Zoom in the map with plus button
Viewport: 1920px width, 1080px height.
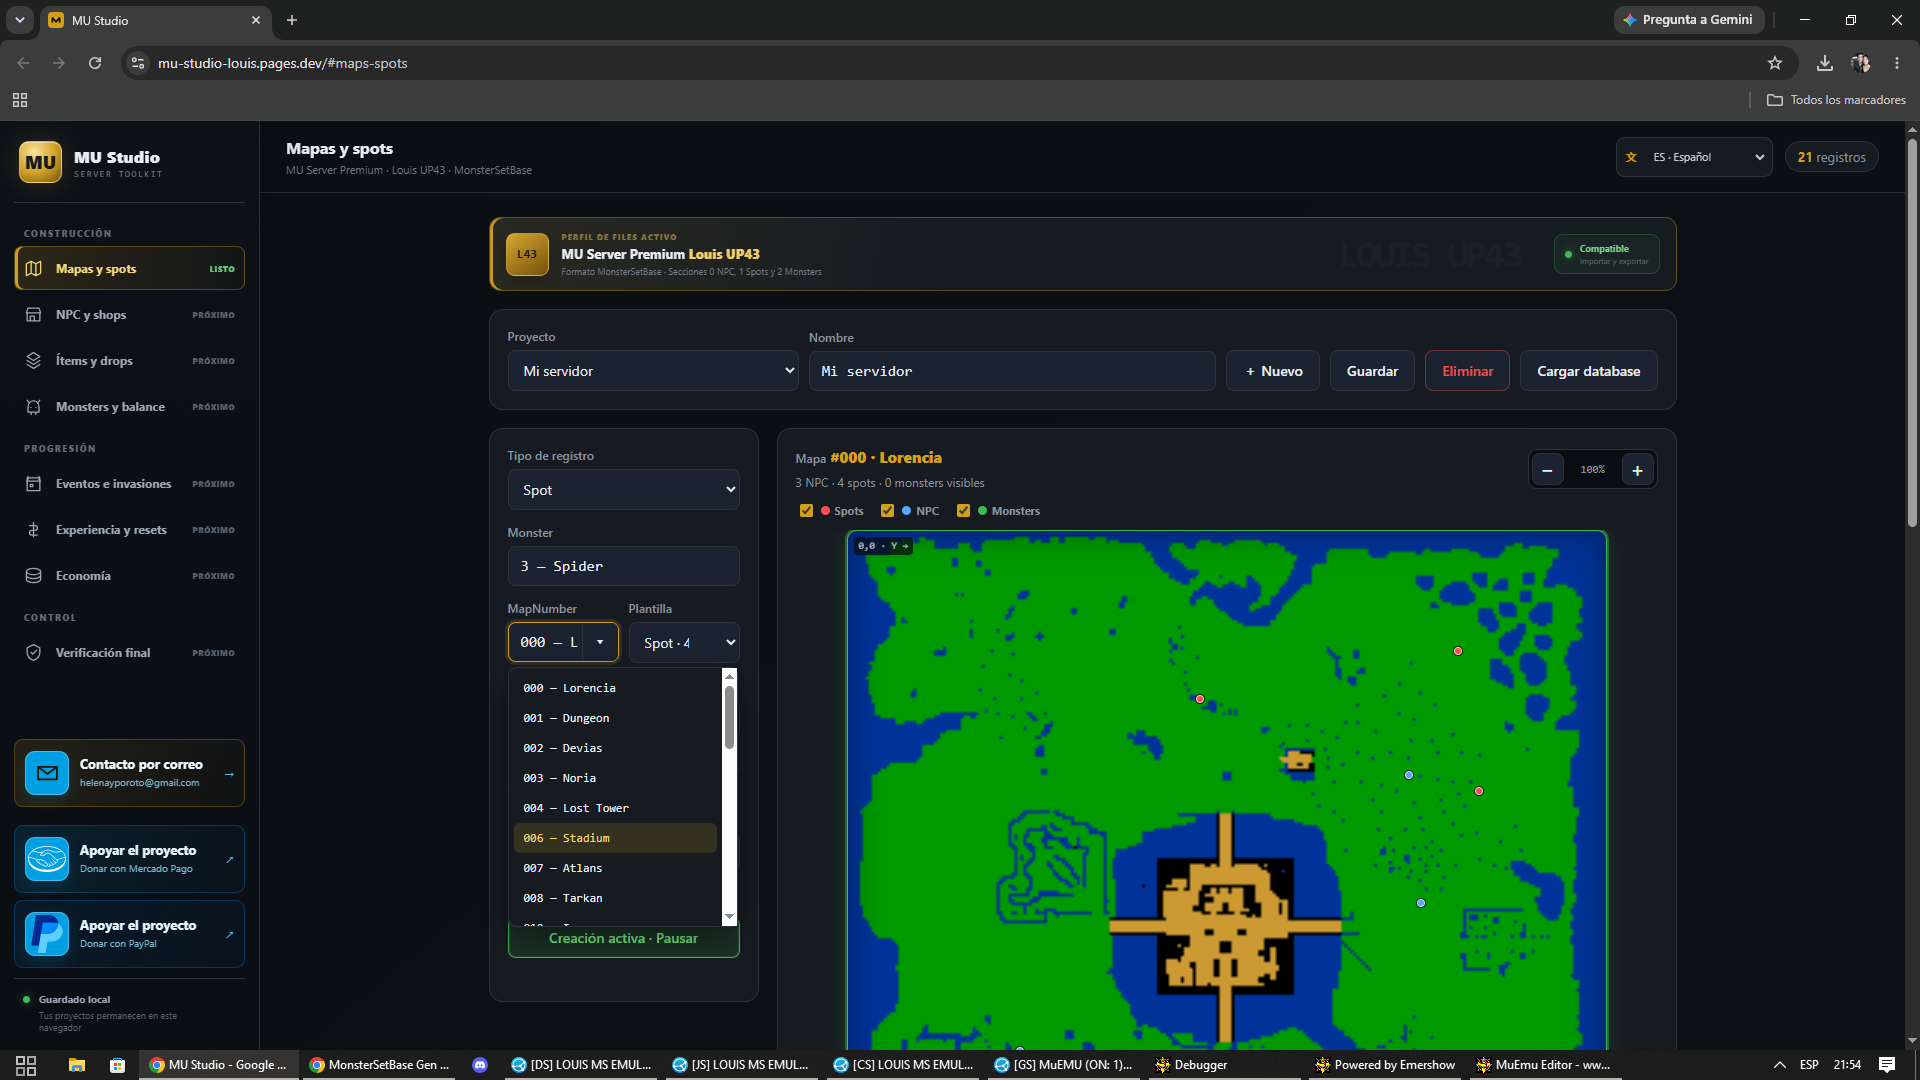(1637, 470)
